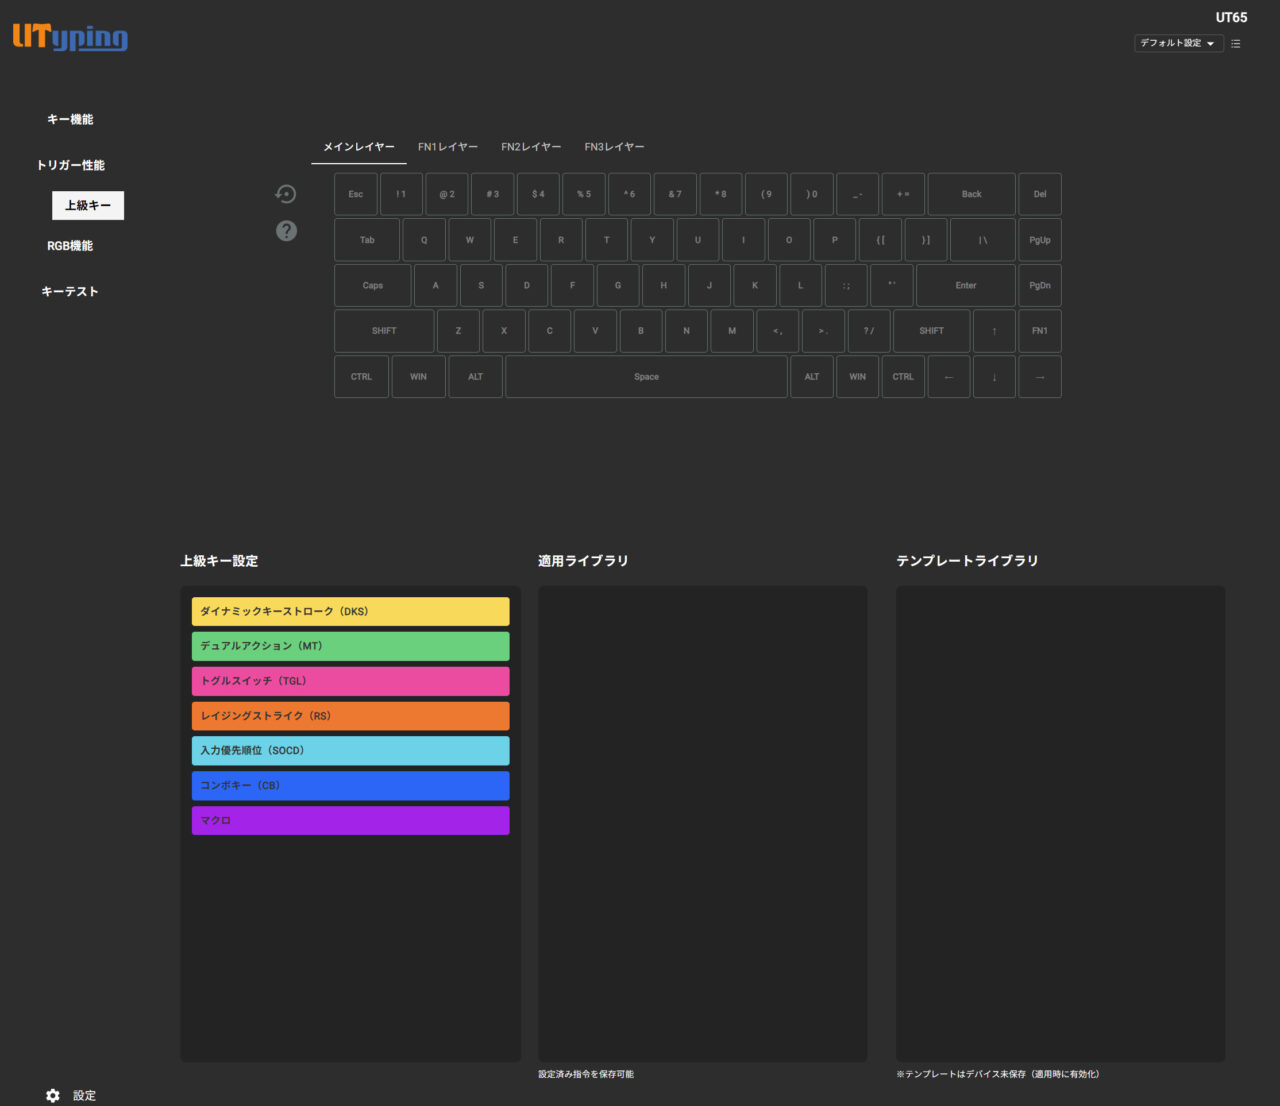Open settings via the gear icon
Image resolution: width=1280 pixels, height=1106 pixels.
tap(53, 1095)
